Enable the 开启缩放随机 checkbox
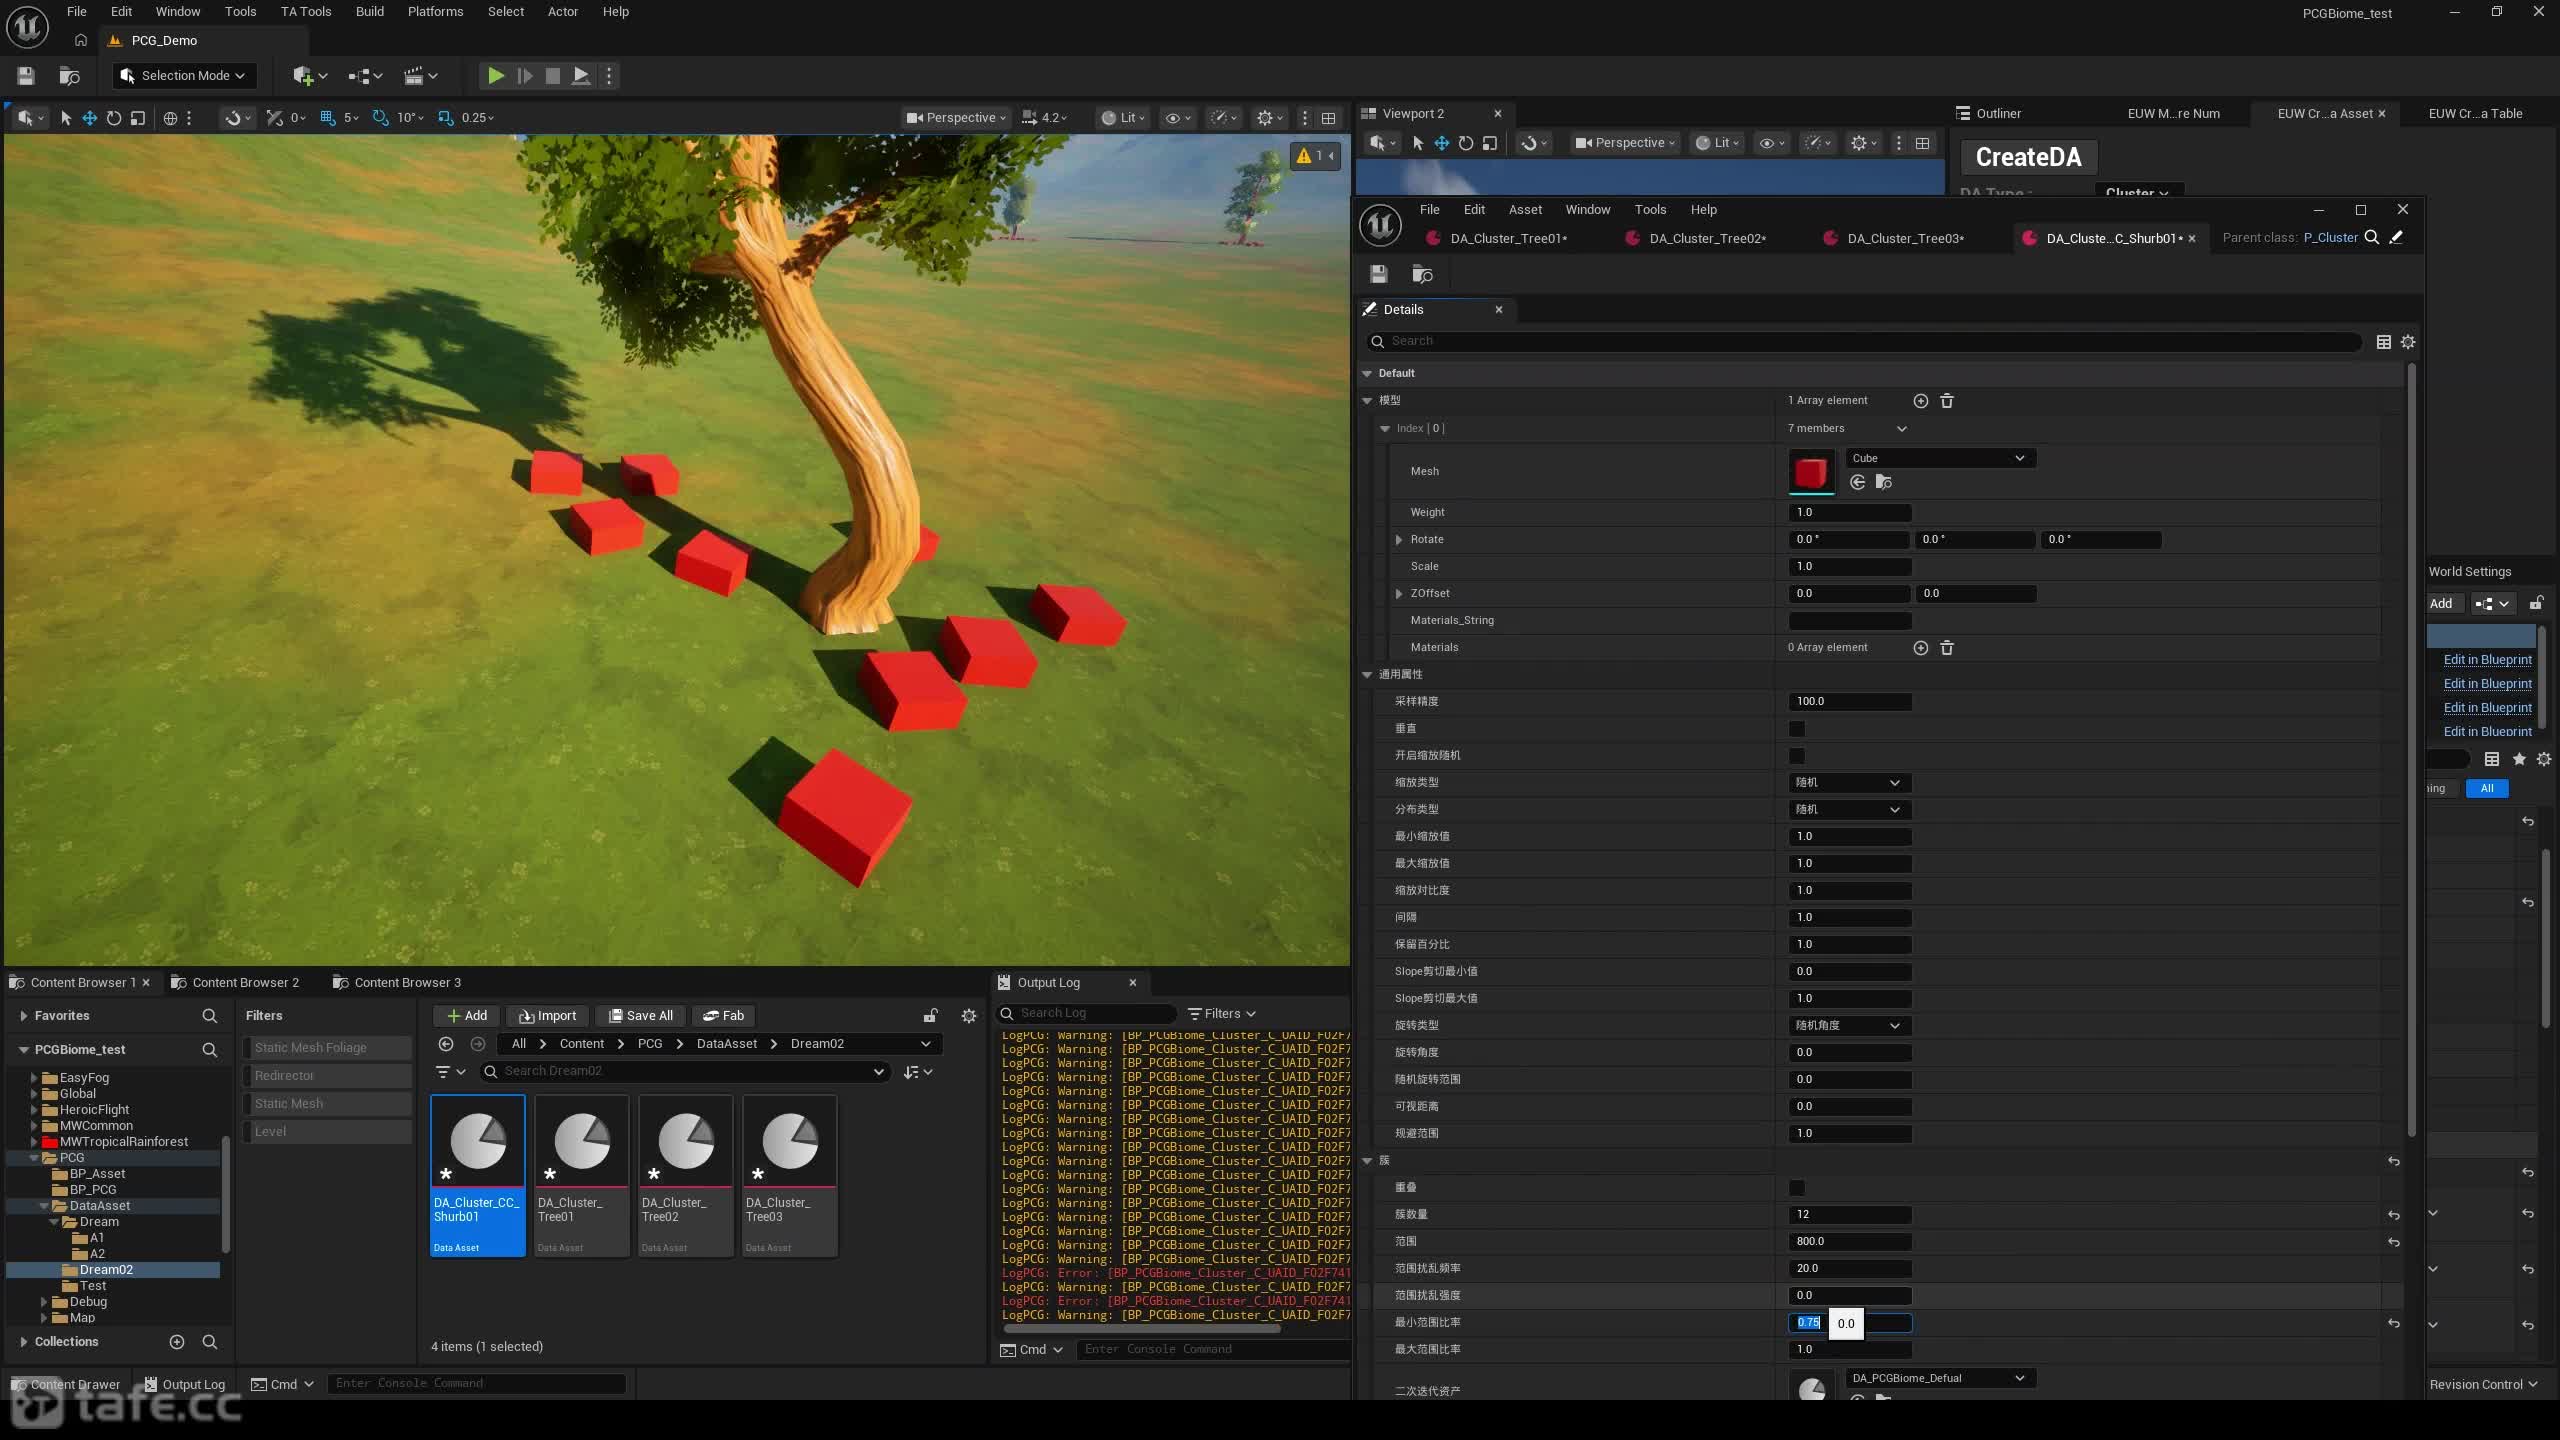Screen dimensions: 2560x1440 click(x=1797, y=756)
